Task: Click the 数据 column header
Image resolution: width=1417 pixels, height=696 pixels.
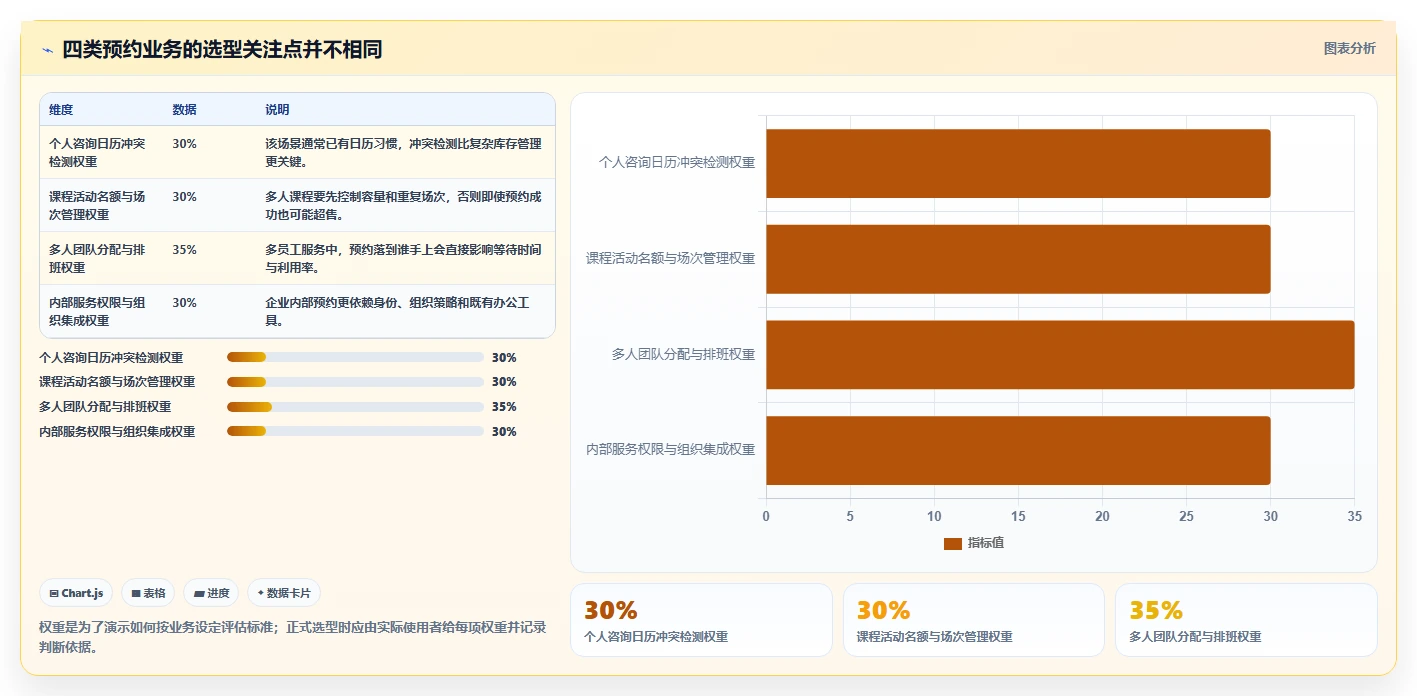Action: 184,110
